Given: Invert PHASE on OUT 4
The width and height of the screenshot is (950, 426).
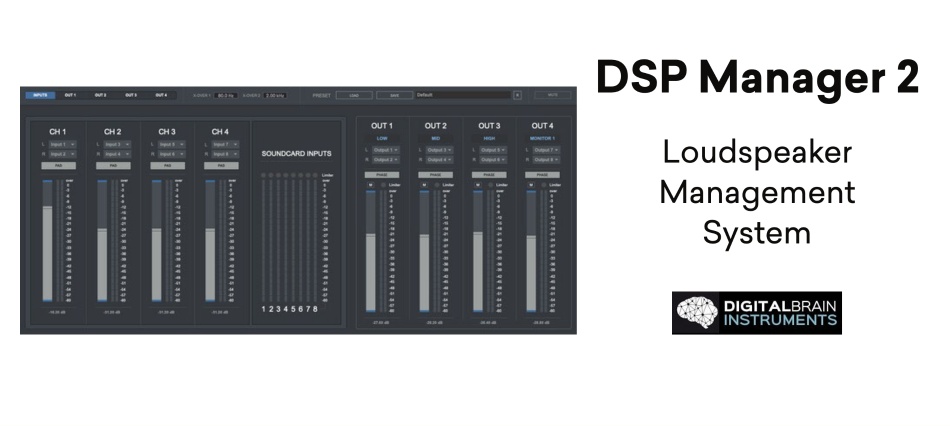Looking at the screenshot, I should [543, 175].
